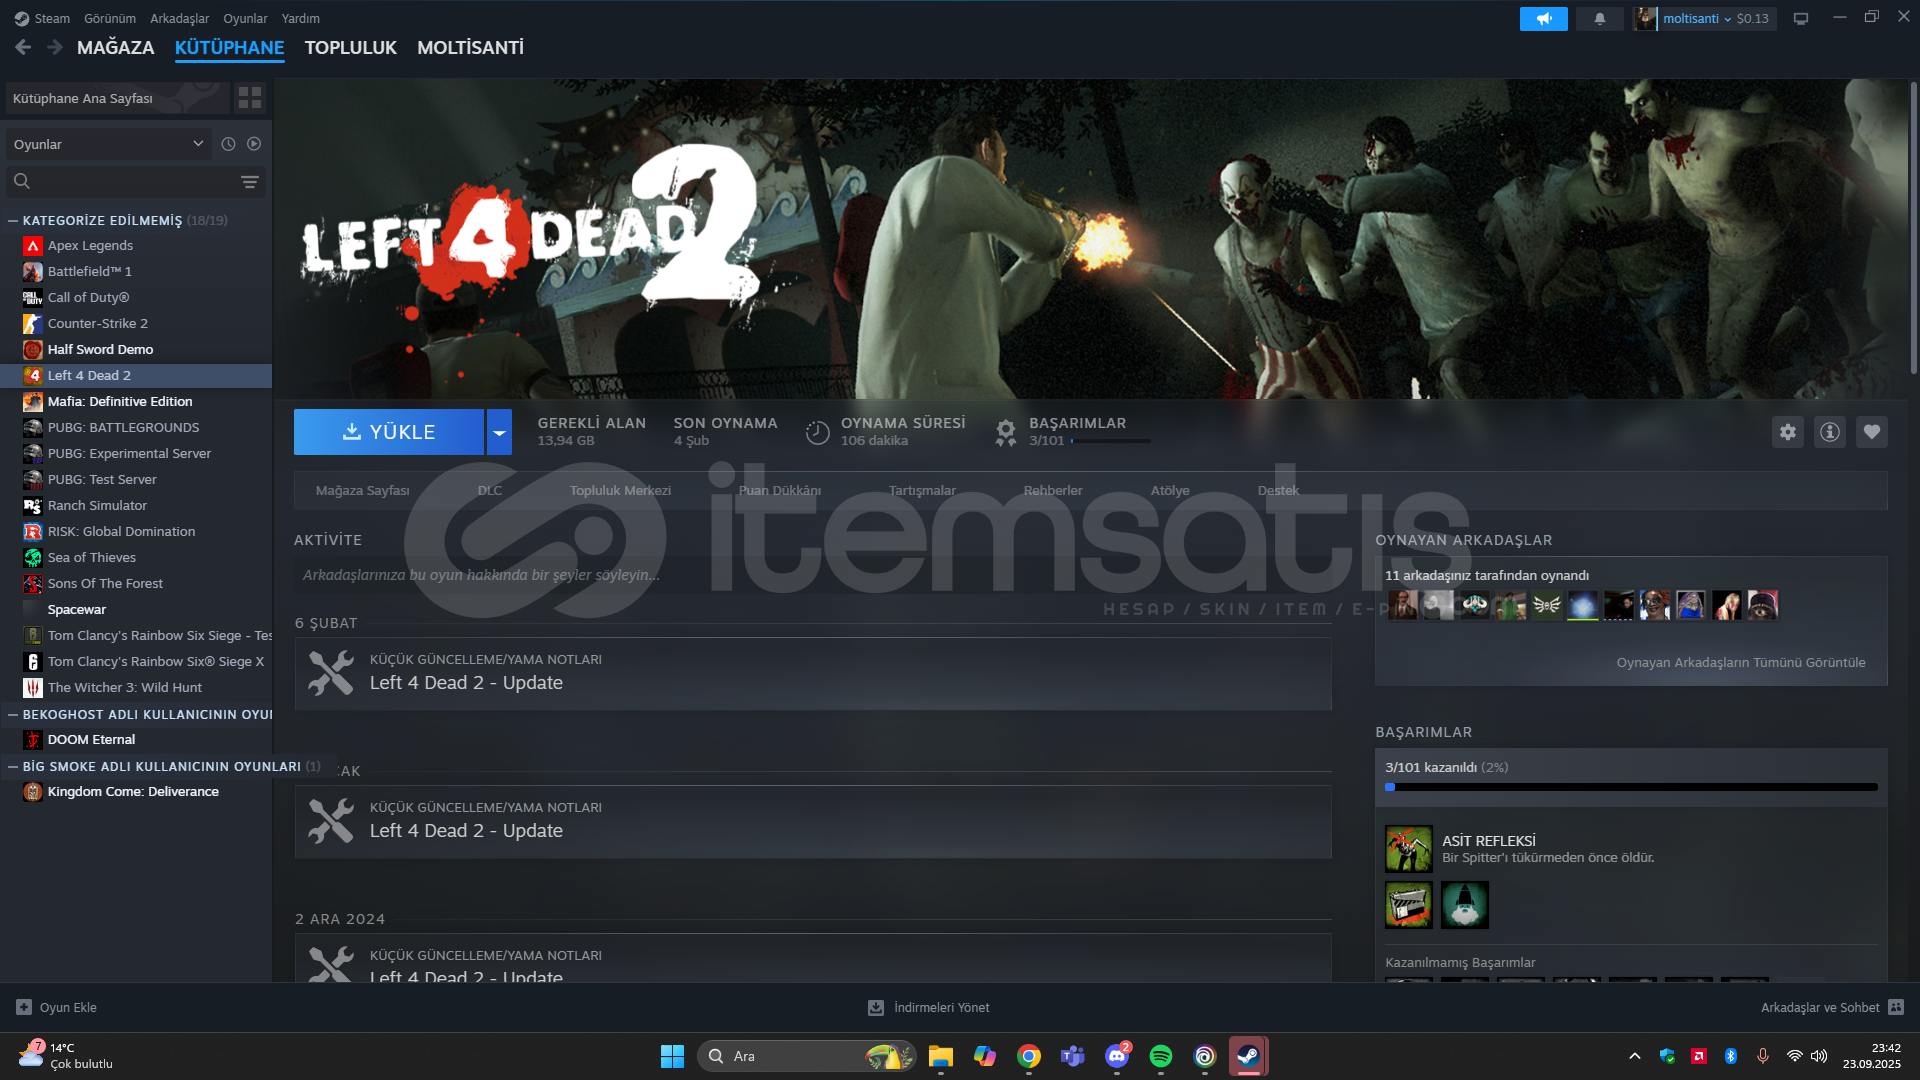View all friends who played link

[x=1741, y=662]
